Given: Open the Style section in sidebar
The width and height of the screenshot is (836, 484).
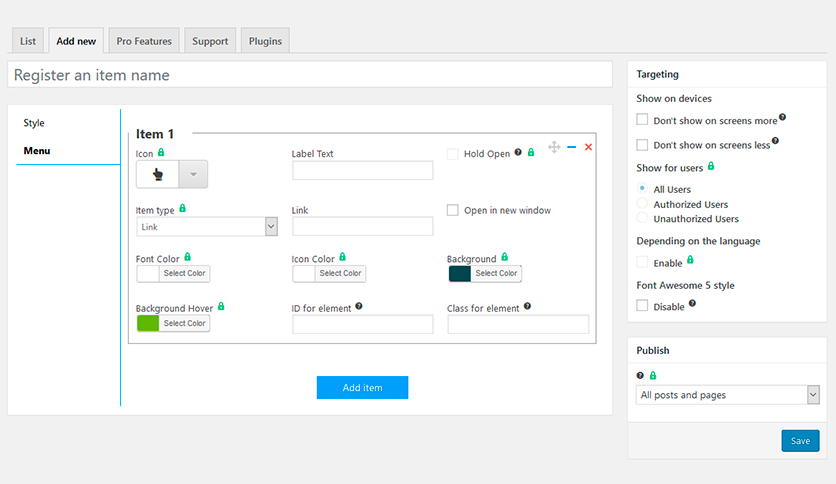Looking at the screenshot, I should pos(34,123).
